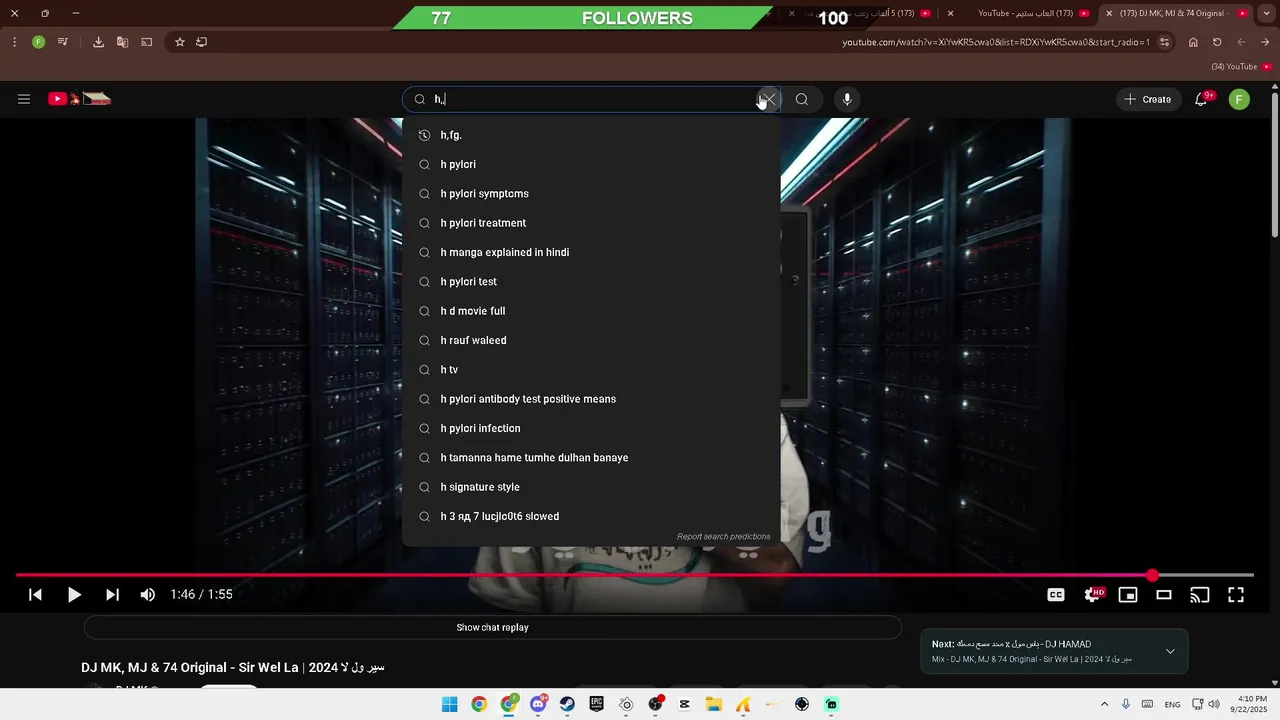1280x720 pixels.
Task: Switch to miniplayer
Action: [x=1128, y=595]
